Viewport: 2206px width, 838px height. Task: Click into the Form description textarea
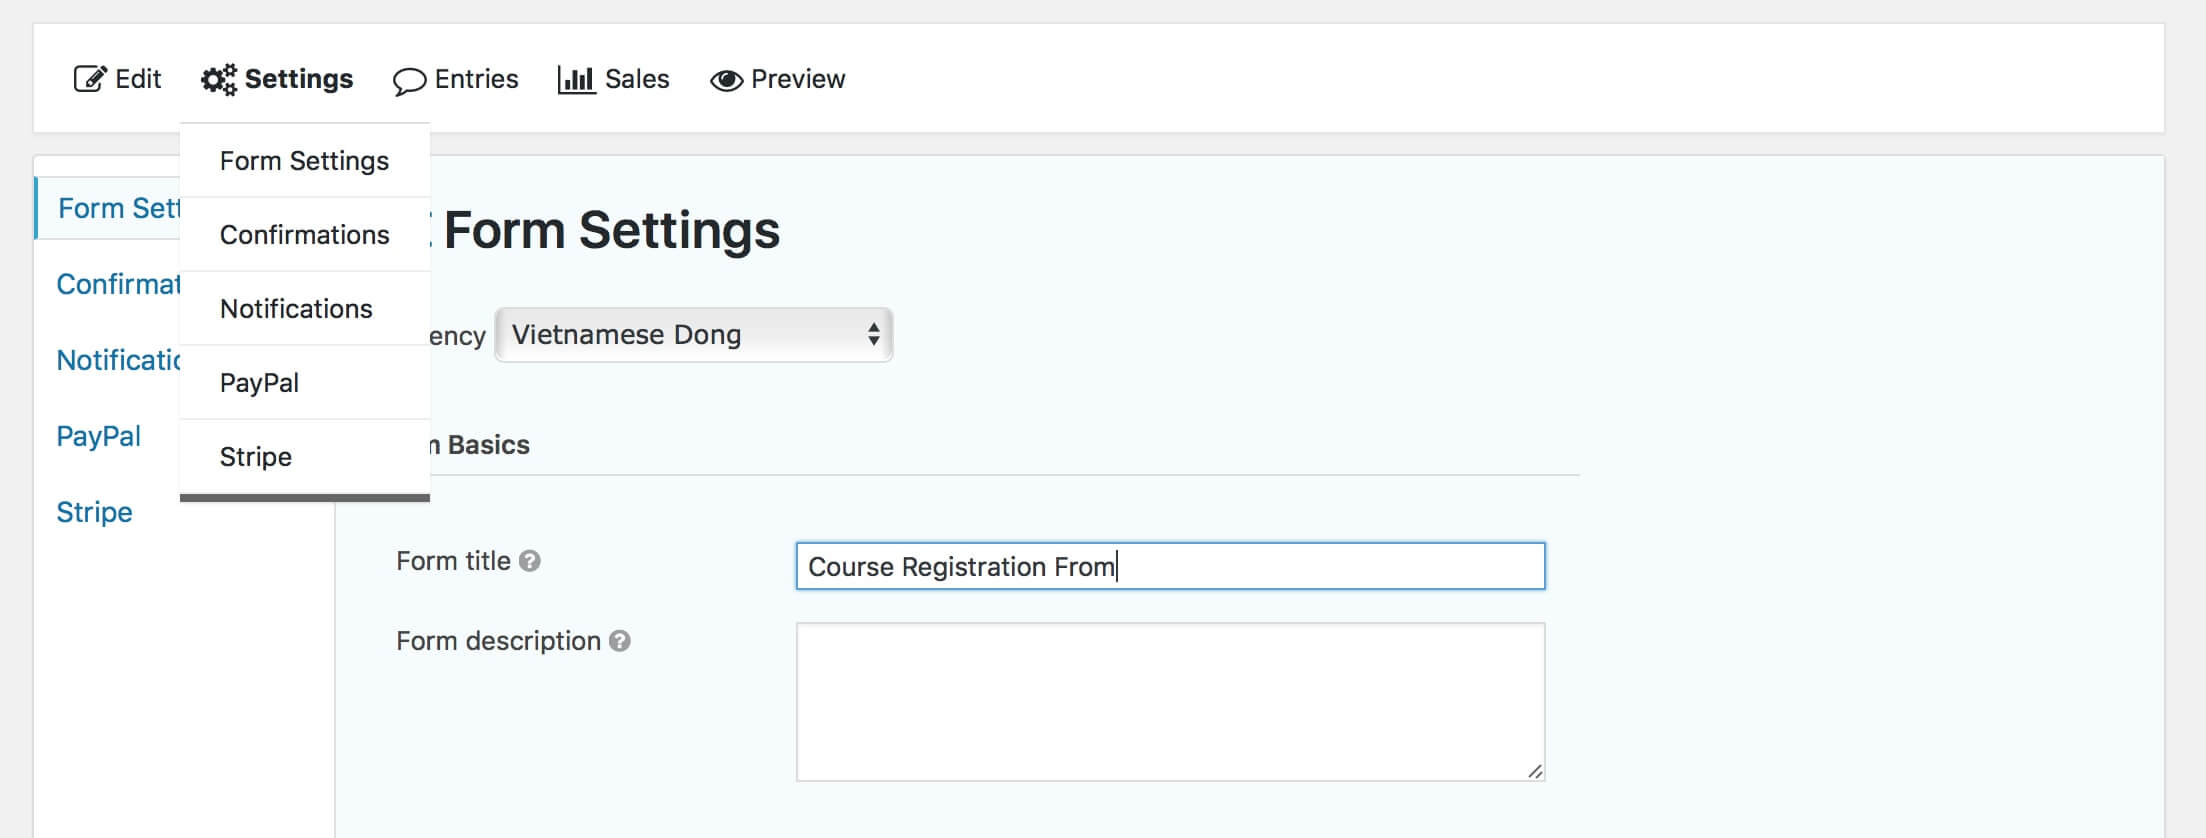[x=1170, y=702]
